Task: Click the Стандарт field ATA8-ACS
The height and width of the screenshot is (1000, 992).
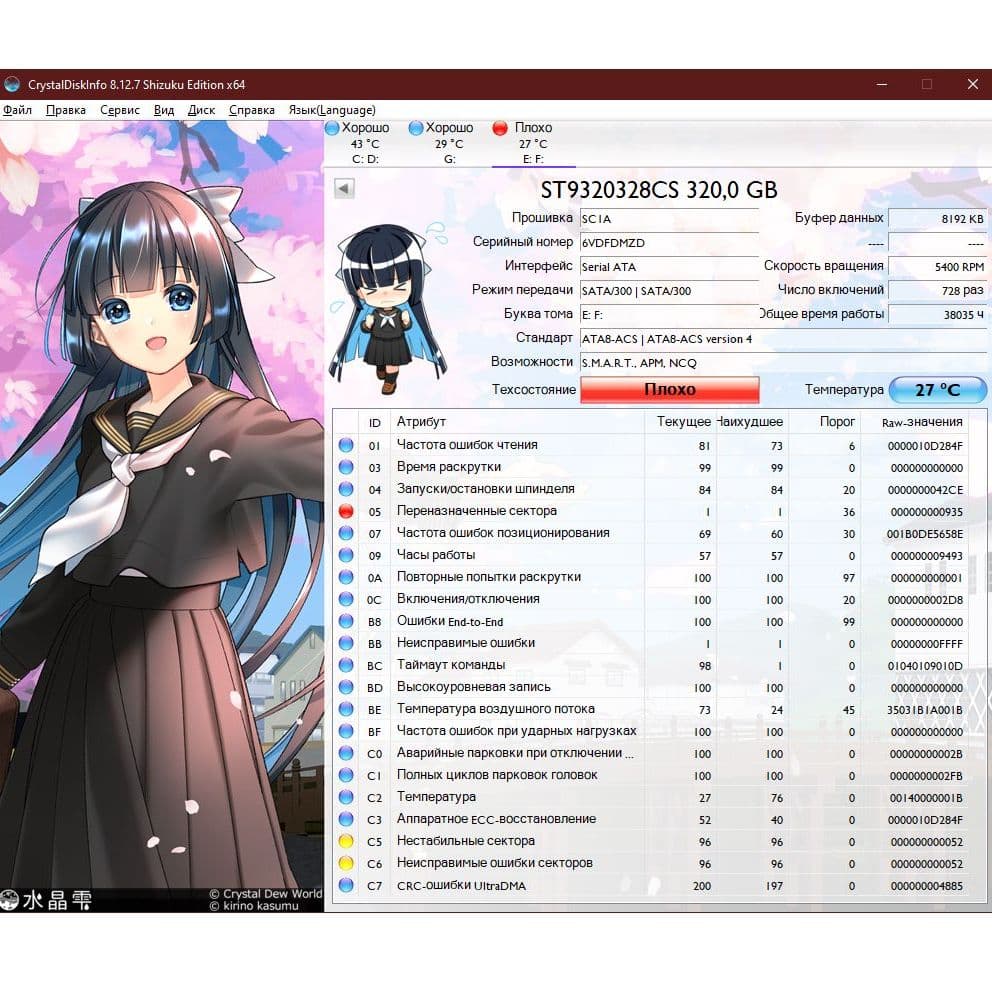Action: pos(783,339)
